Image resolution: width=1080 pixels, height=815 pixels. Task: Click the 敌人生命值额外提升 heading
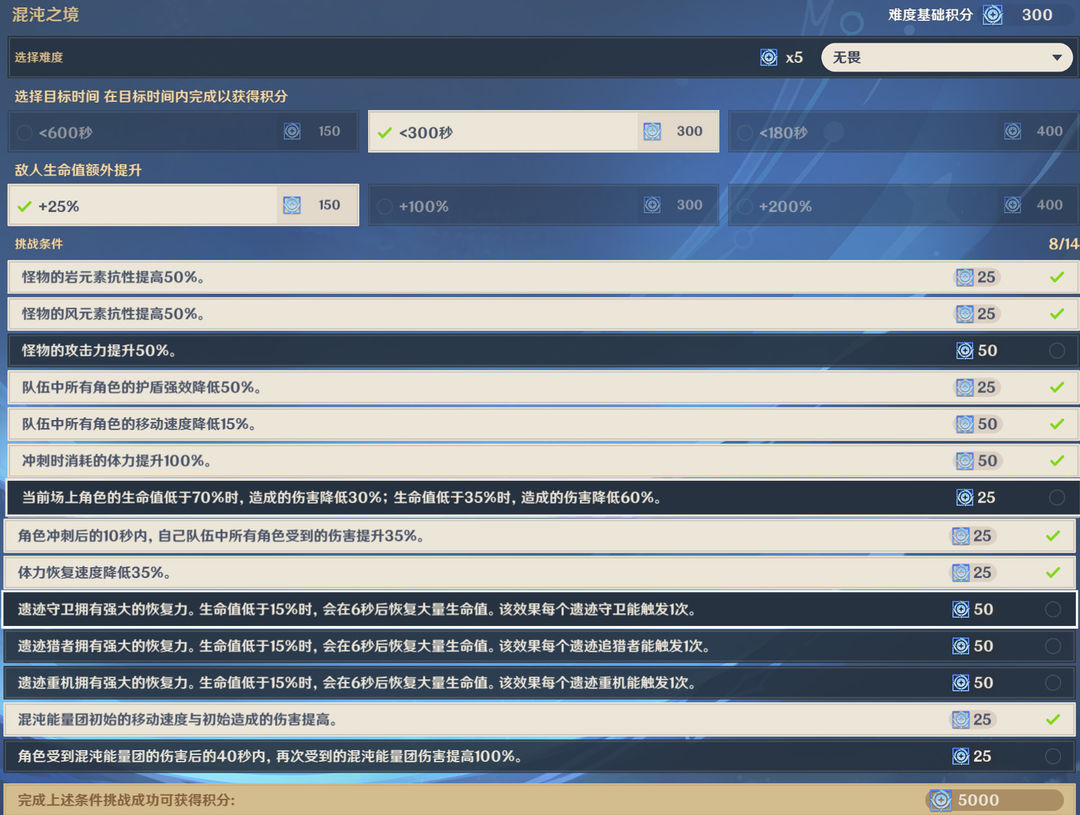(x=78, y=169)
